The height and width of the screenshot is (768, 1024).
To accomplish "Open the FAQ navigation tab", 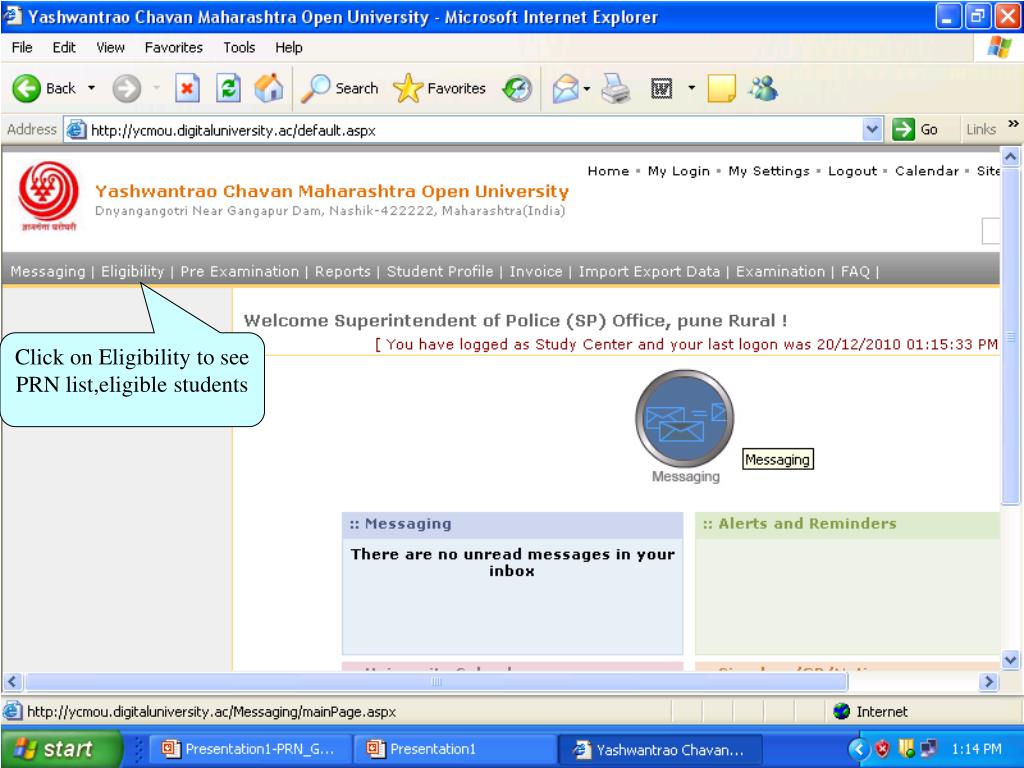I will pos(856,271).
